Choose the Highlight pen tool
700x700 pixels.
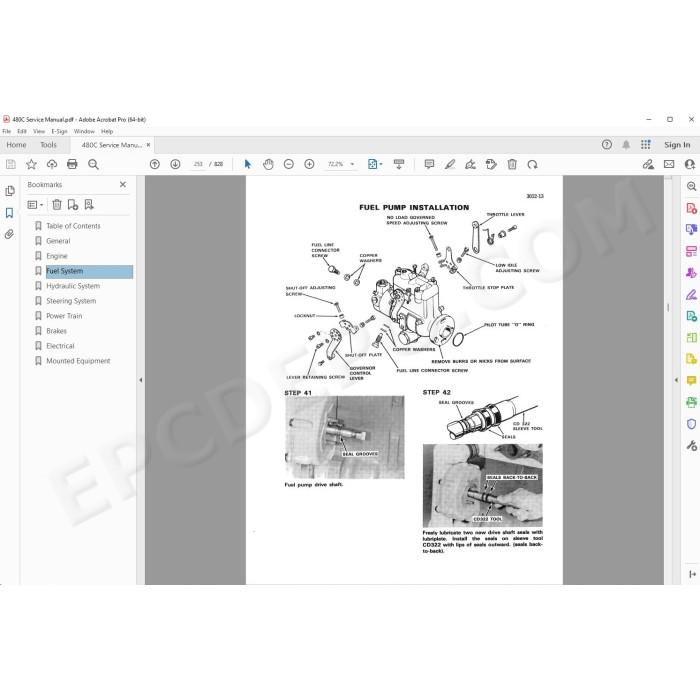coord(450,164)
